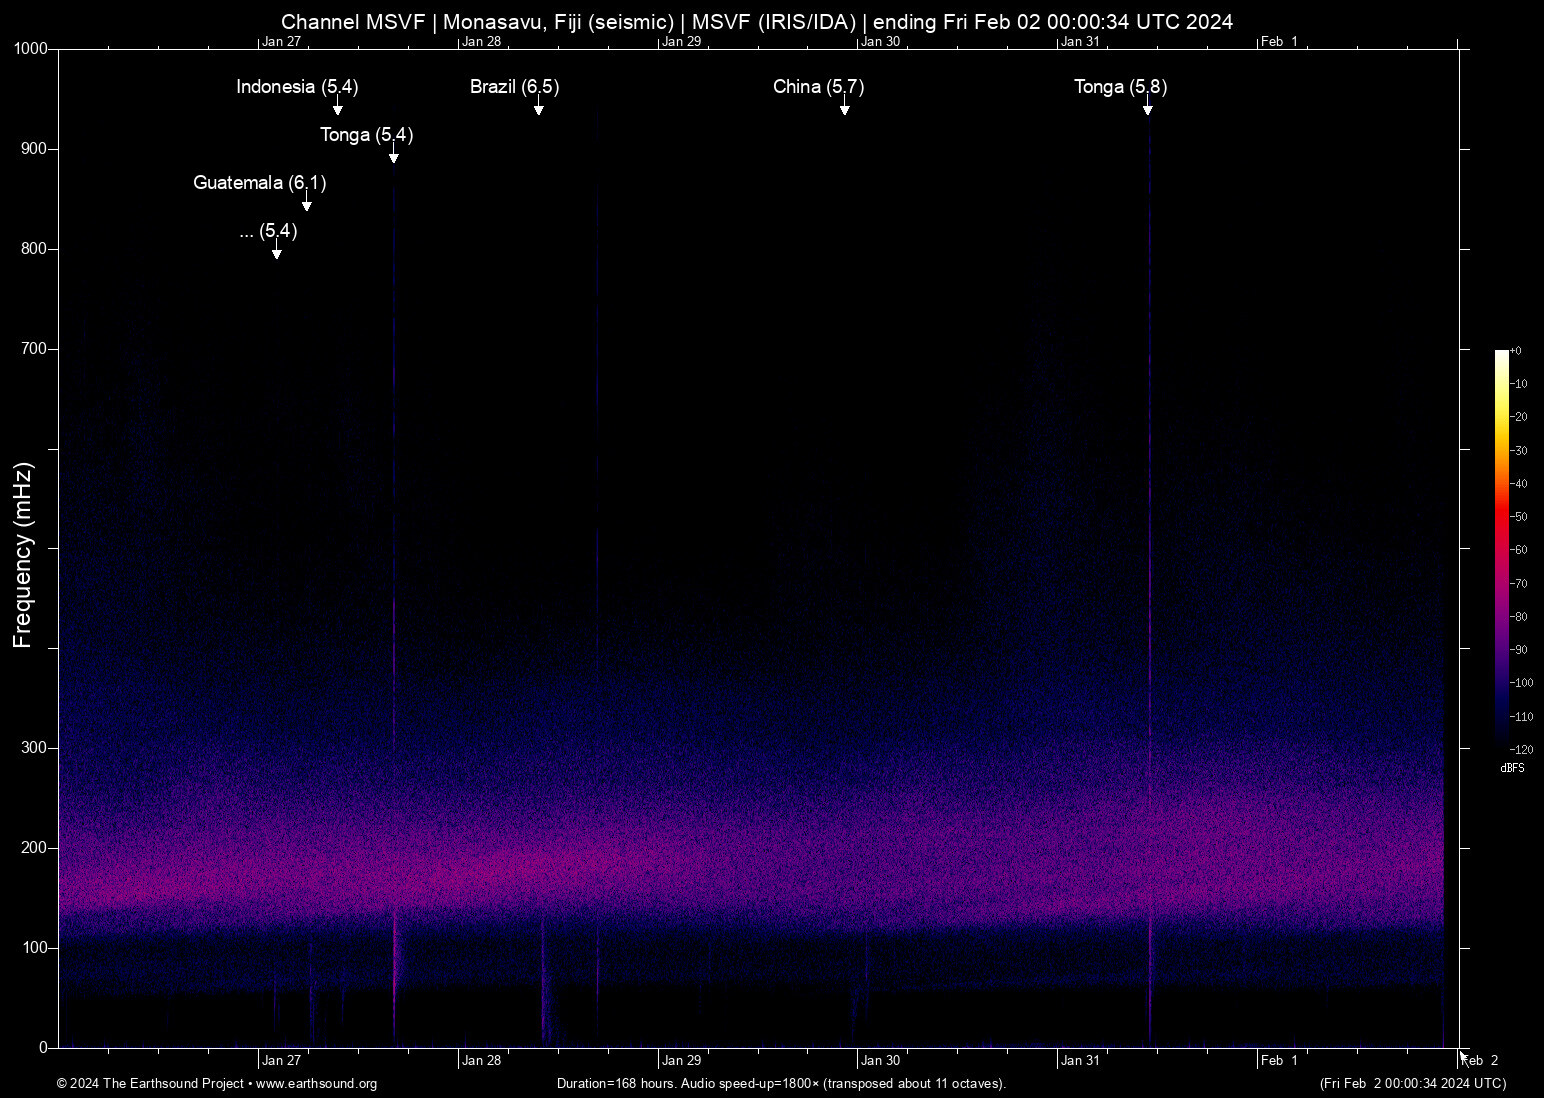Select the arrow marker under Tonga (5.8)
Image resolution: width=1544 pixels, height=1098 pixels.
1148,107
